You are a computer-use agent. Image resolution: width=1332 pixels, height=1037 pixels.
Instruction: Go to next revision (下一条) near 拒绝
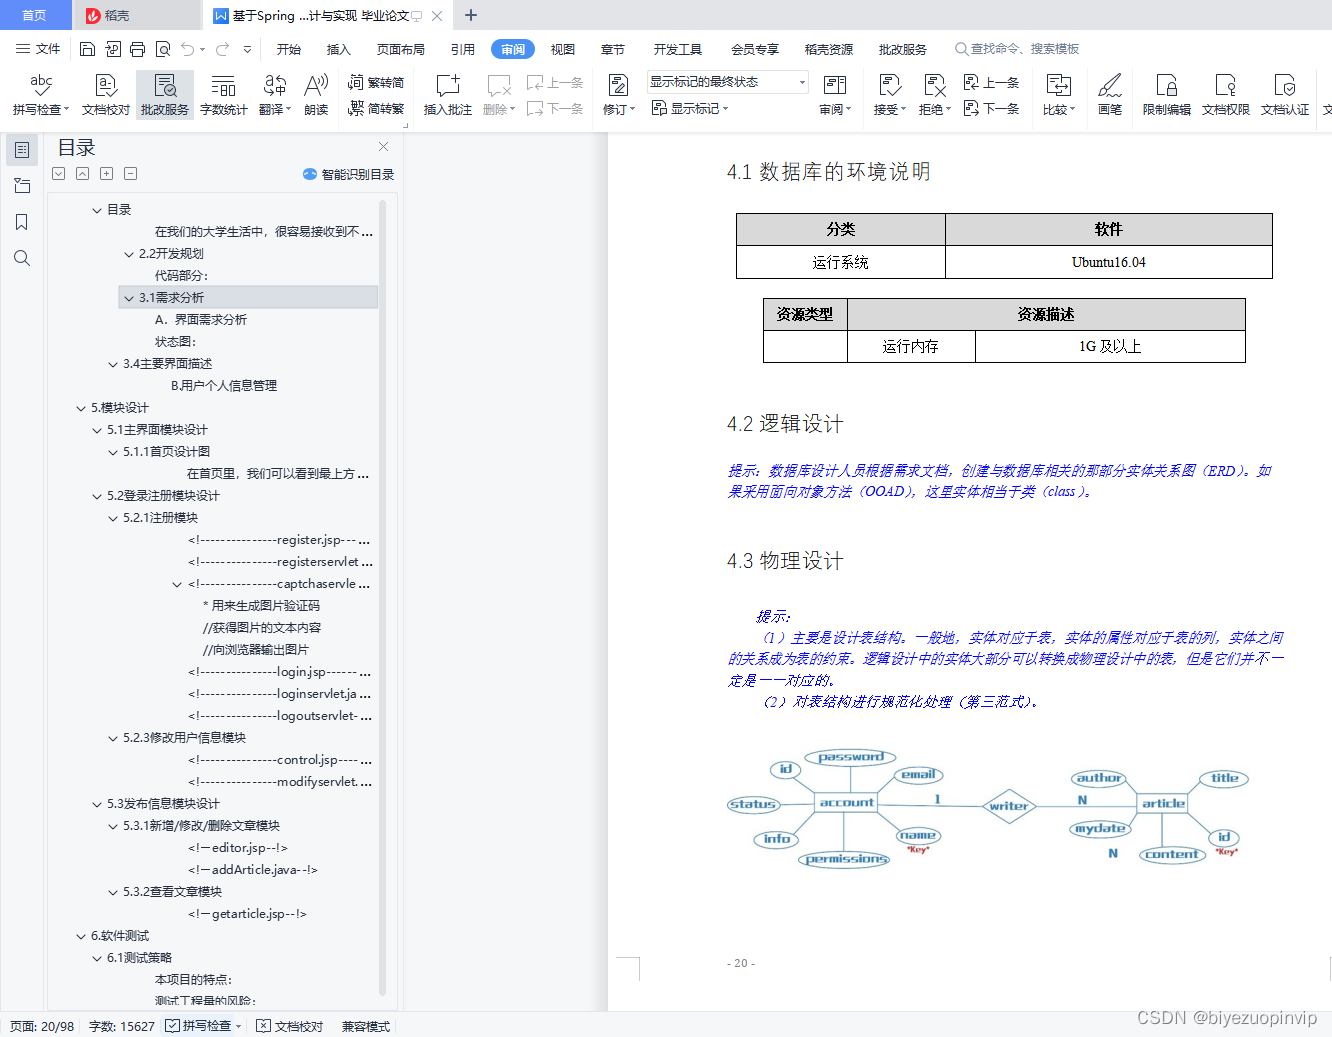pyautogui.click(x=991, y=108)
